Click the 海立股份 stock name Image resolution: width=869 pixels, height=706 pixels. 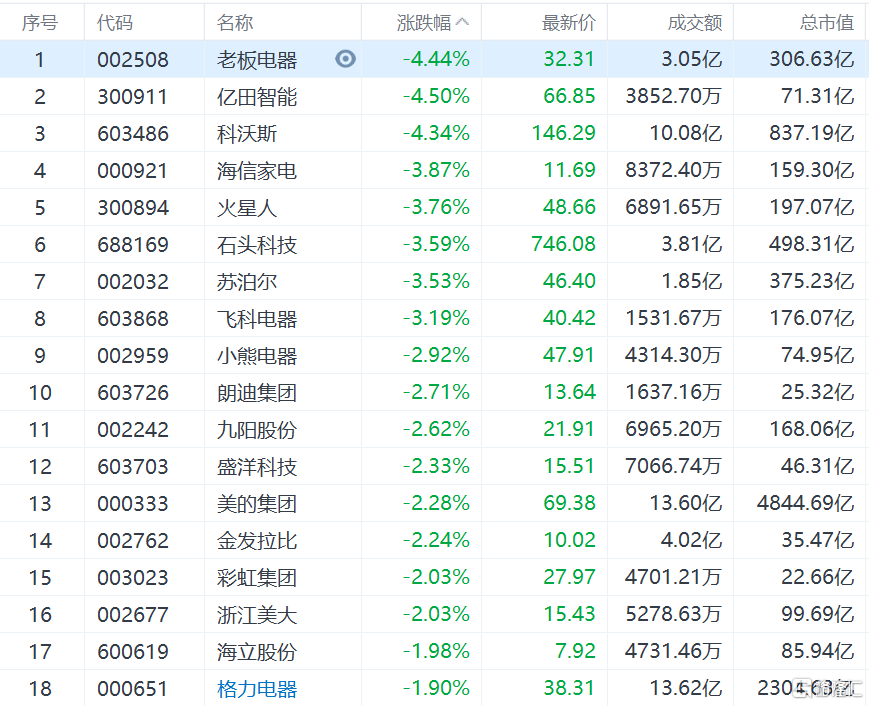pyautogui.click(x=257, y=652)
